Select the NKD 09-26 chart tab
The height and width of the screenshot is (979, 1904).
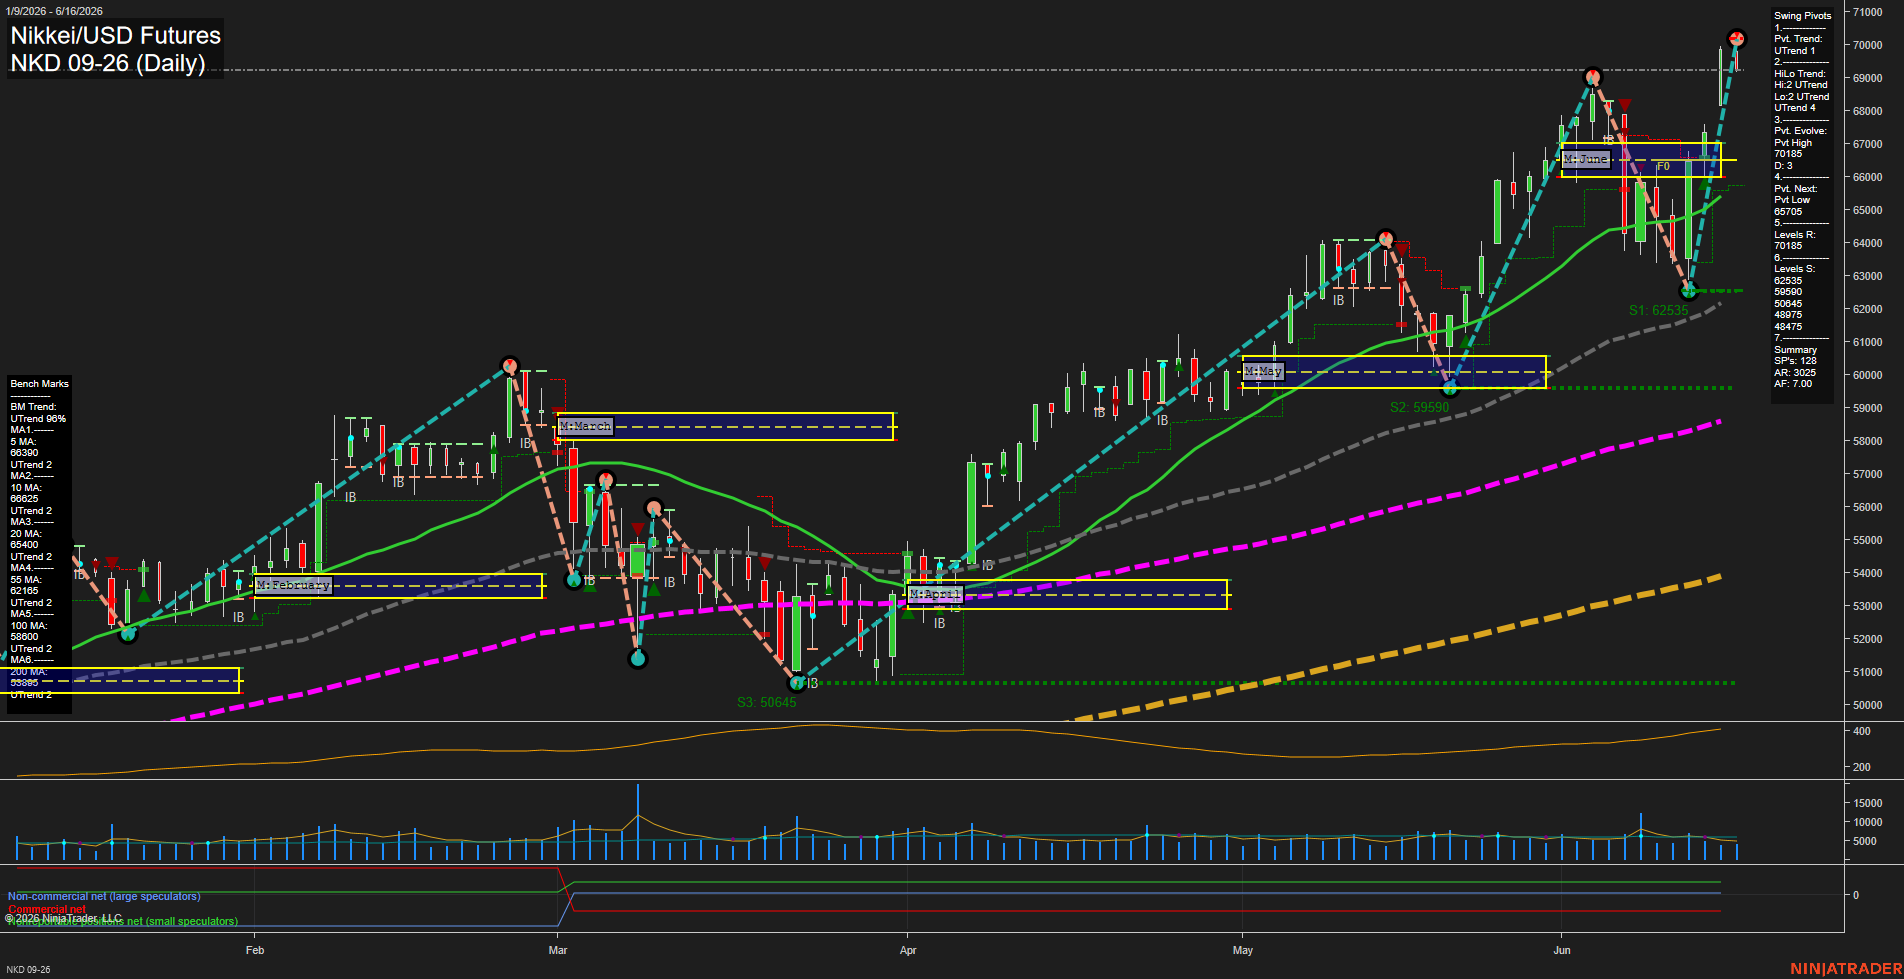[x=28, y=969]
